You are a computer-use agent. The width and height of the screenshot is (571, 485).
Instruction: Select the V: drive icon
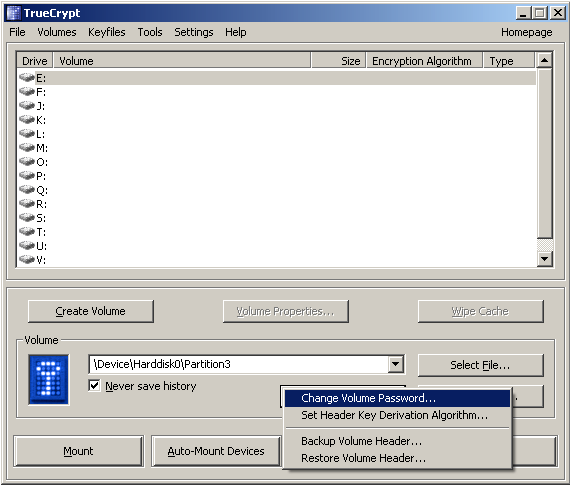click(x=27, y=259)
